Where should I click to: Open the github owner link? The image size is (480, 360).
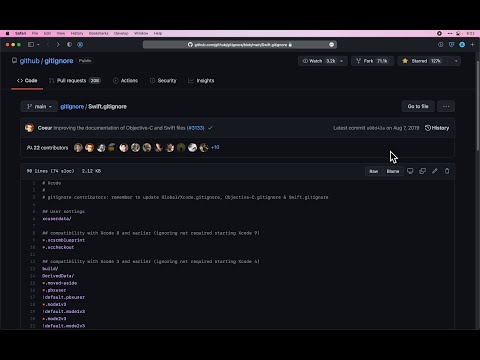pos(29,61)
